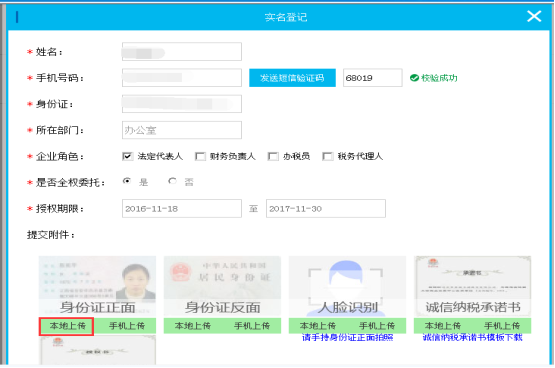This screenshot has width=555, height=368.
Task: Click the 诚信纳税承诺书模板下载 link
Action: tap(473, 338)
